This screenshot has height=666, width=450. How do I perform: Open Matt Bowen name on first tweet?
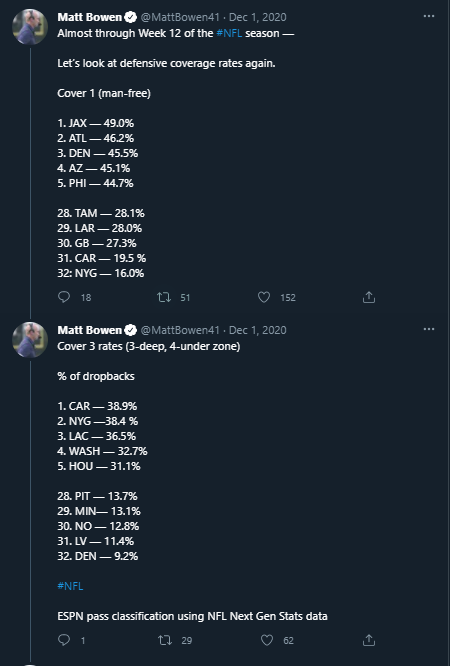89,17
